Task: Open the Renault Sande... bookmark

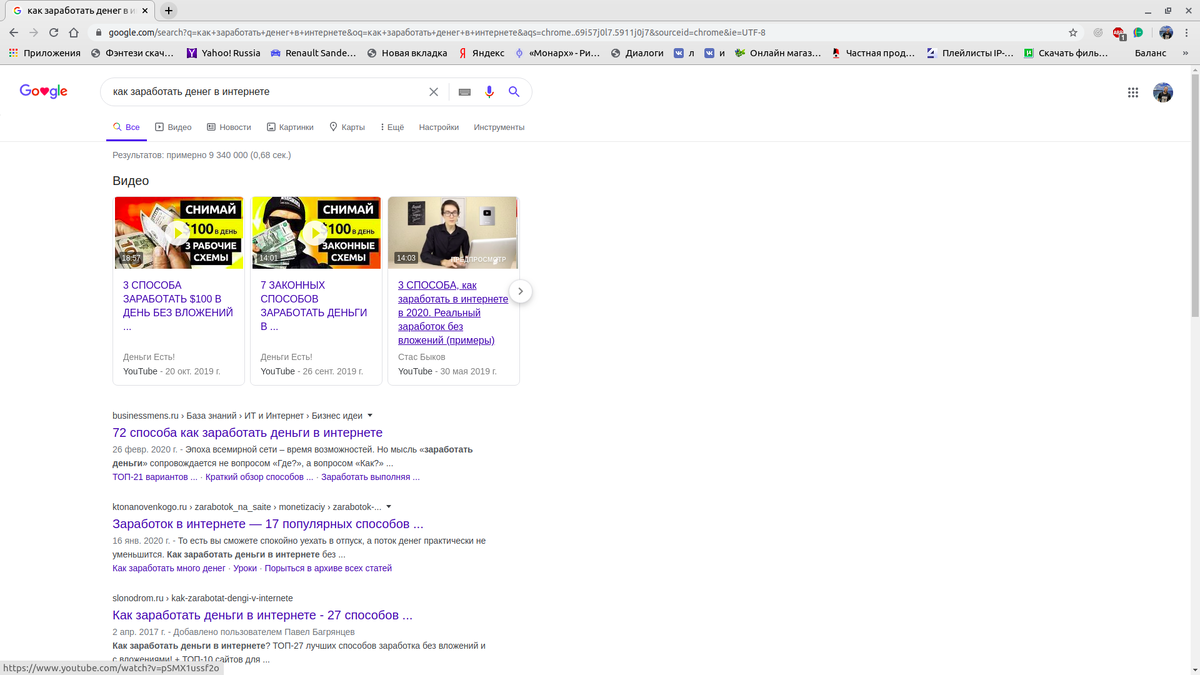Action: (313, 53)
